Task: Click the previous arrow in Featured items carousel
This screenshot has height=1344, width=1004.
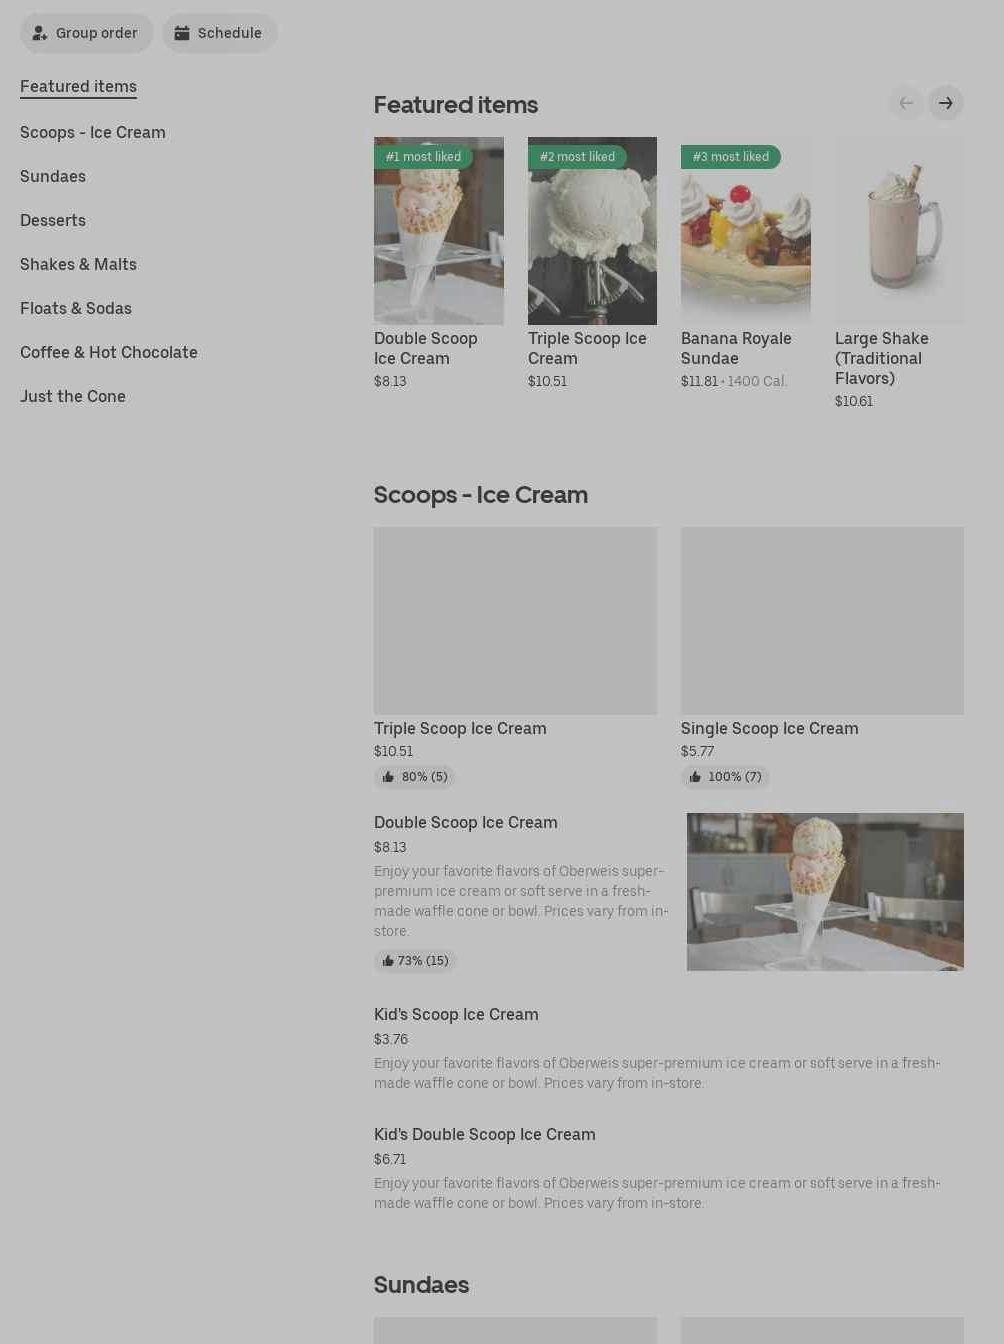Action: (x=906, y=103)
